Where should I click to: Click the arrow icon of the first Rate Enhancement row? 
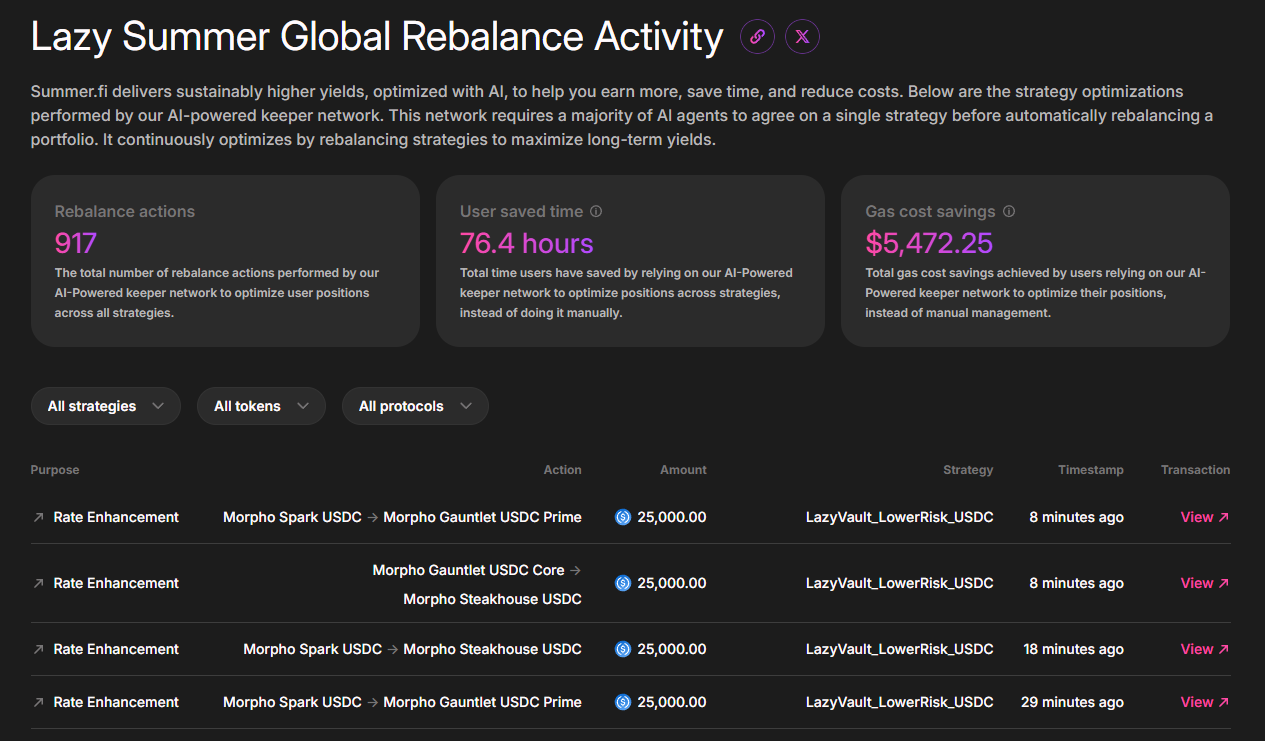coord(38,517)
